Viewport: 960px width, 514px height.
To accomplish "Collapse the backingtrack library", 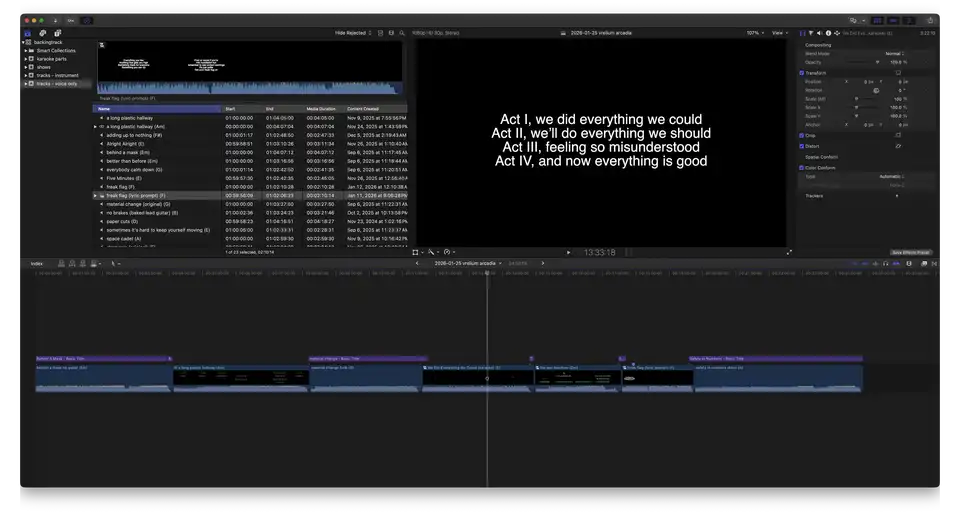I will point(23,42).
